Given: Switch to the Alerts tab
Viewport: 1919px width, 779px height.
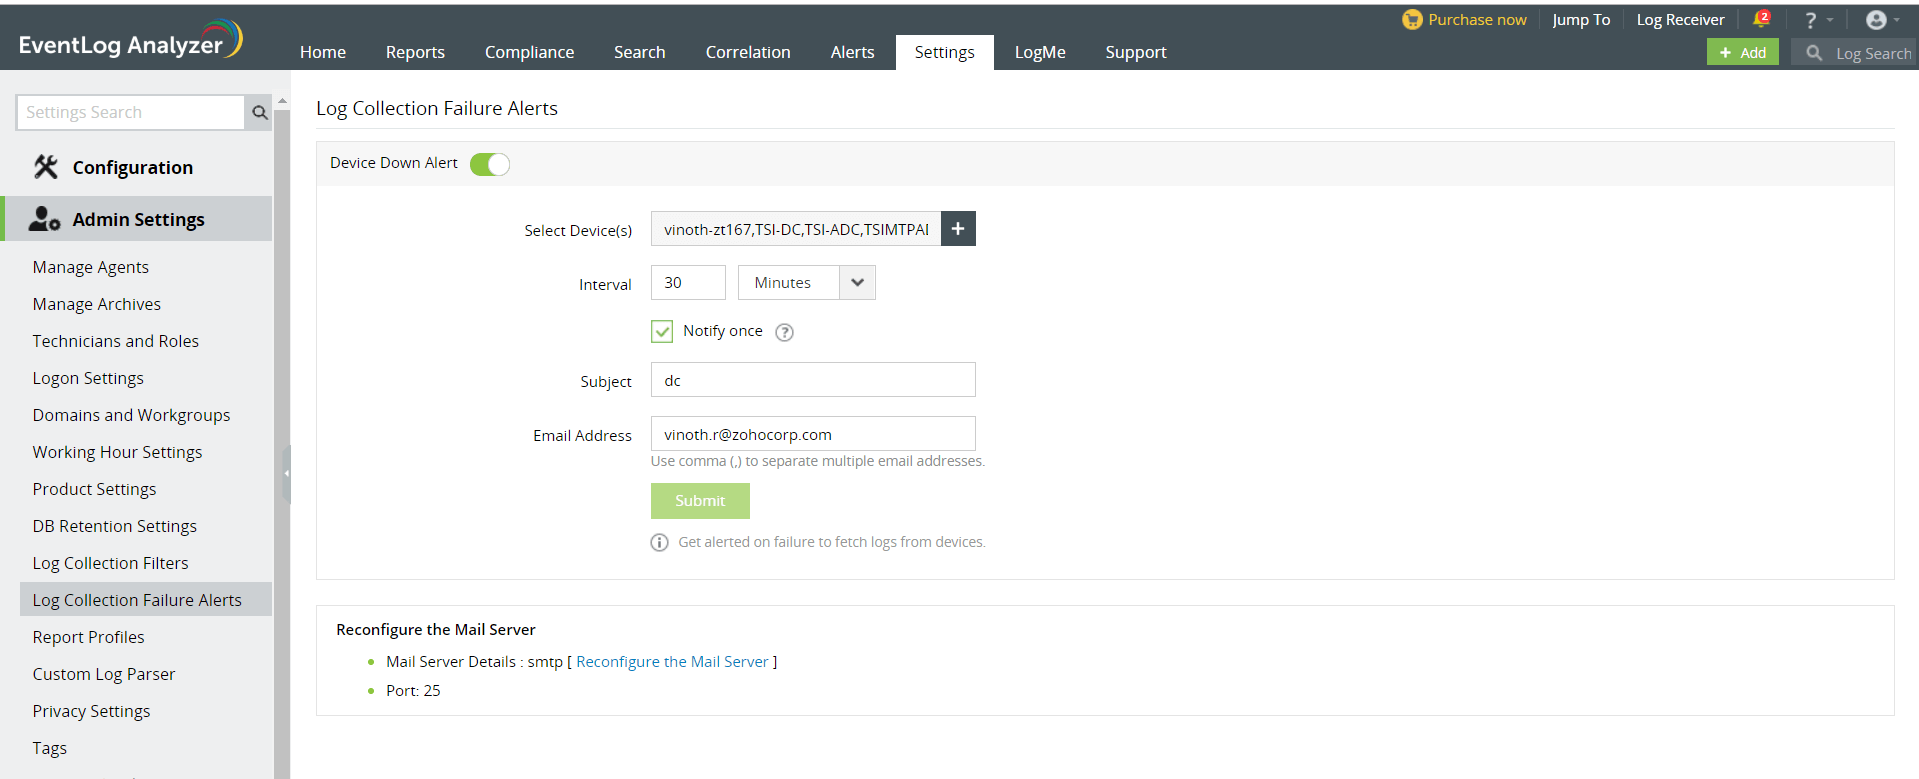Looking at the screenshot, I should click(x=853, y=52).
